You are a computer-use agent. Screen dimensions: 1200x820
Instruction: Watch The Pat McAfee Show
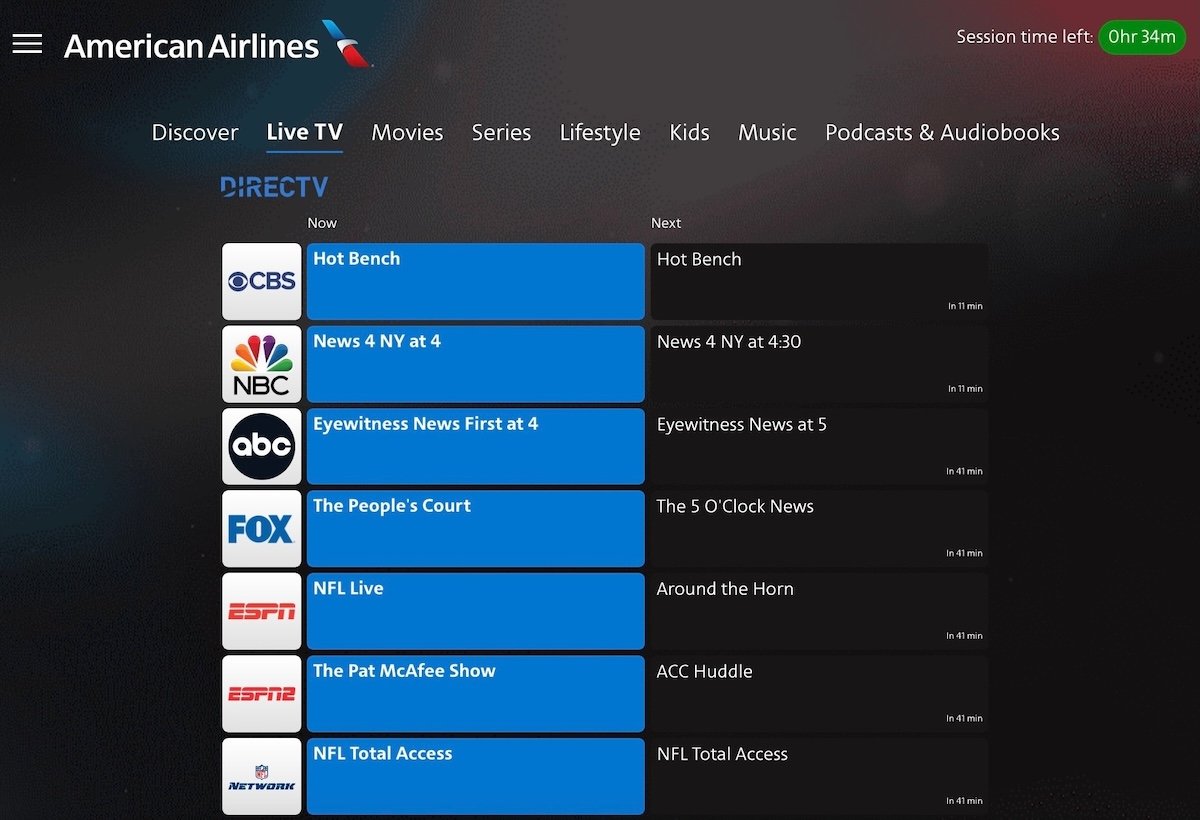point(476,694)
